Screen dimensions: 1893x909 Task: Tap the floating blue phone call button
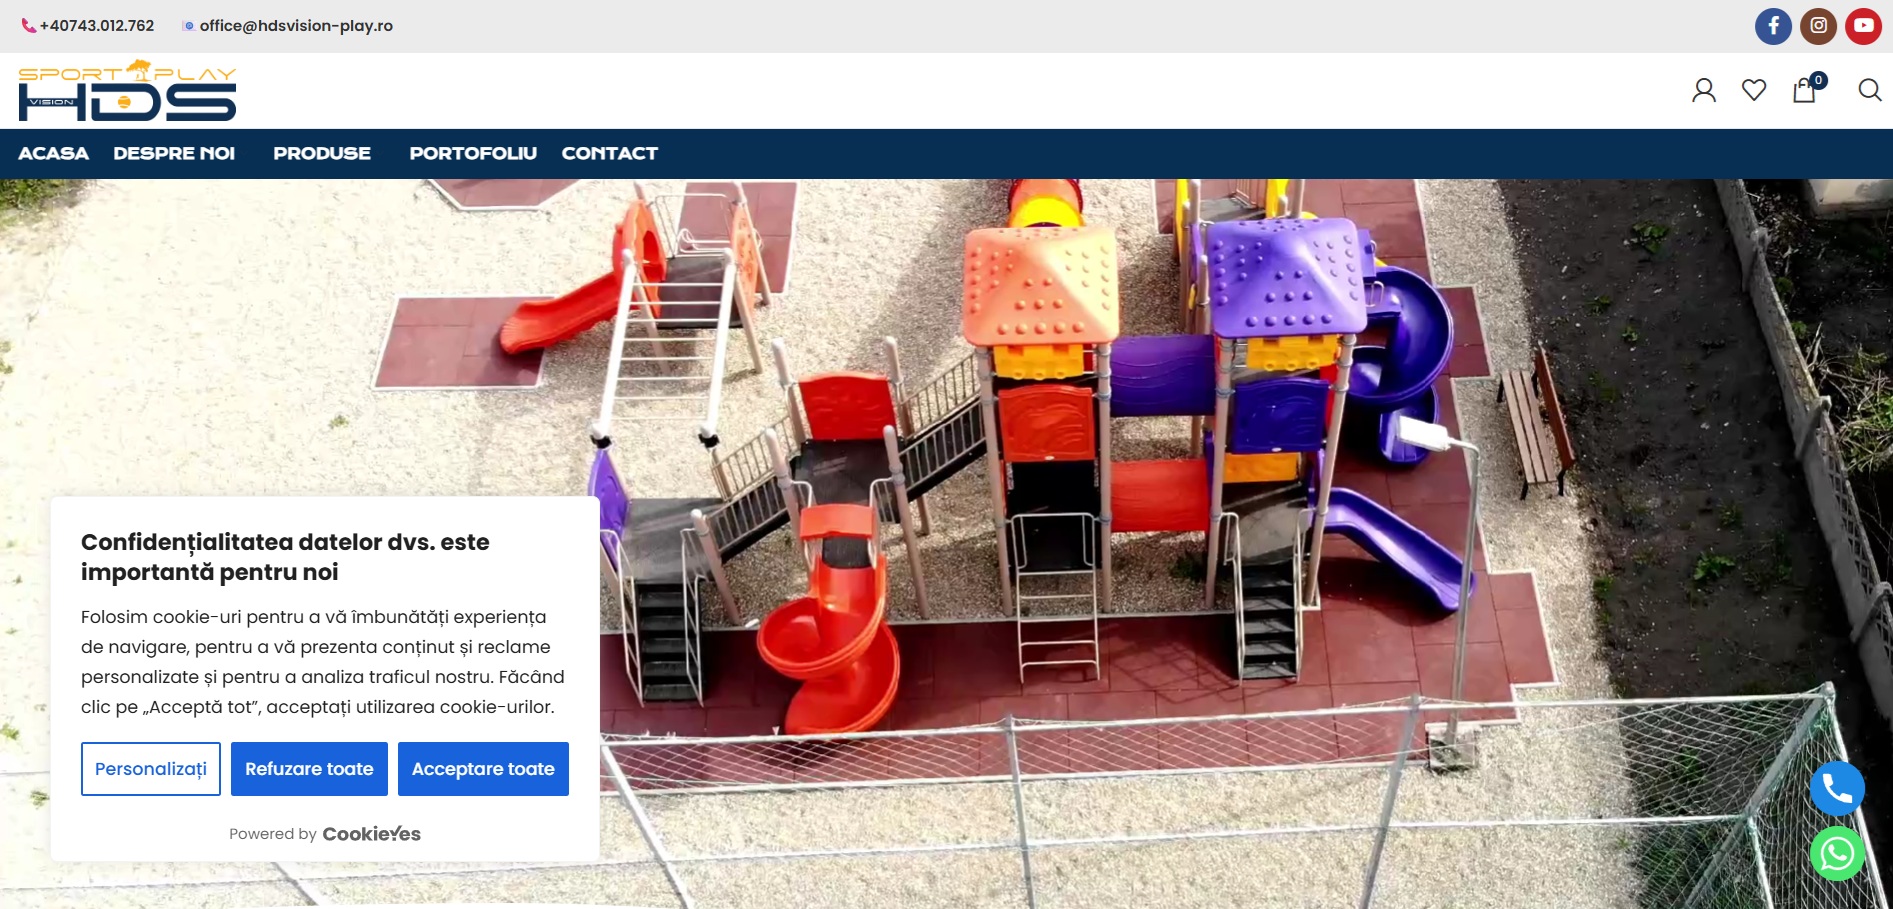[x=1837, y=789]
